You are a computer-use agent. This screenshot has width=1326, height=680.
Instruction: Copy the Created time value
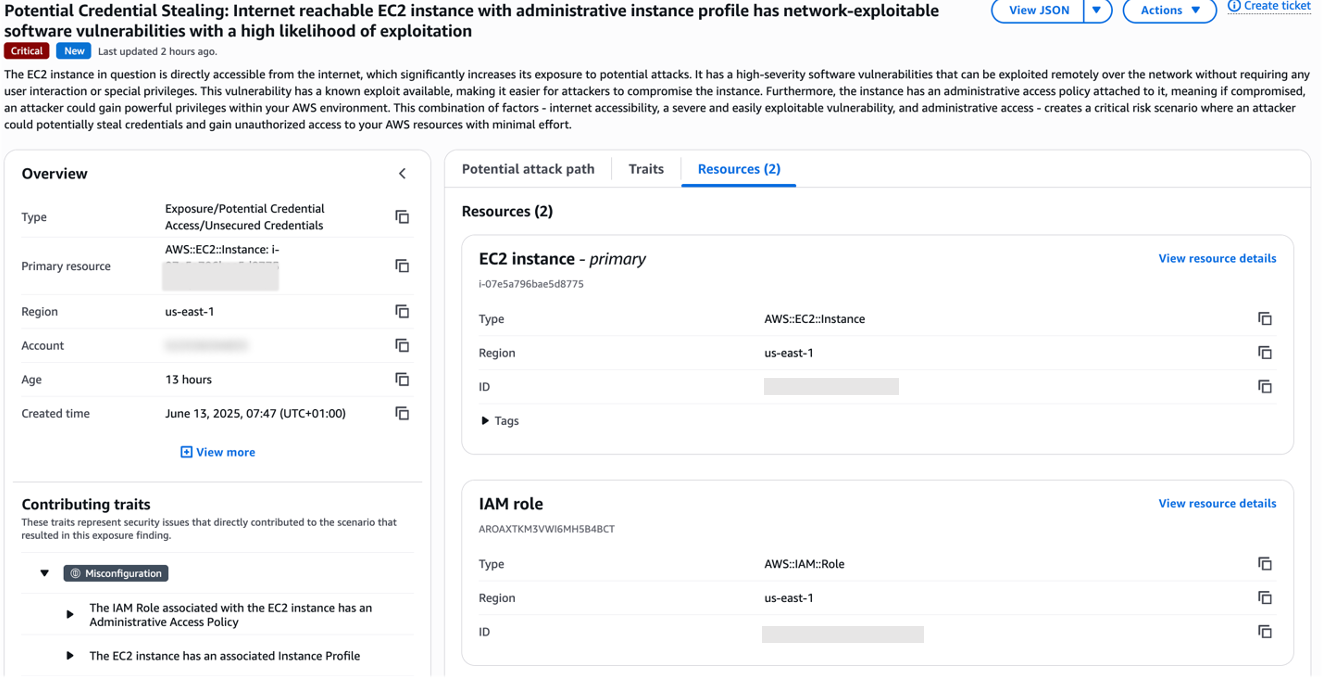coord(402,414)
